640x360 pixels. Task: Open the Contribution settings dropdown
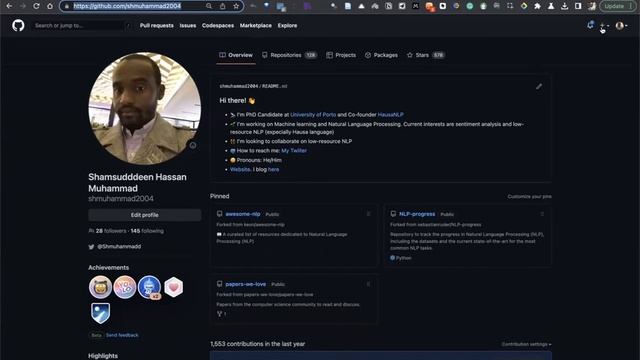click(x=527, y=344)
